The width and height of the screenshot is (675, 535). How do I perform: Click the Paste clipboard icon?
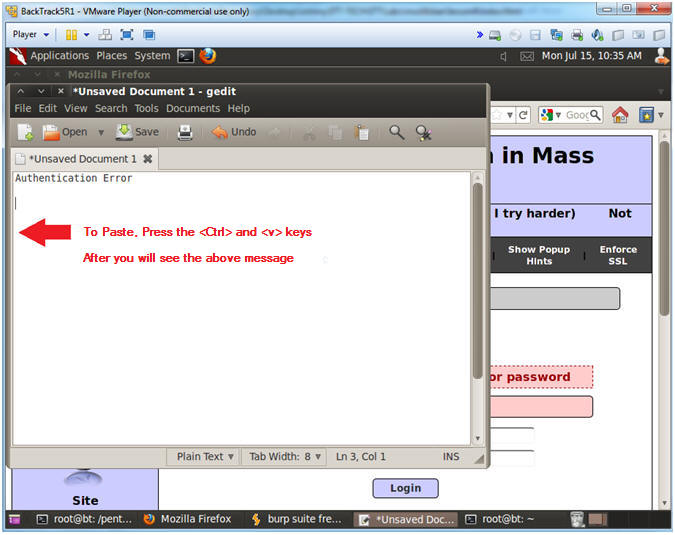tap(362, 133)
